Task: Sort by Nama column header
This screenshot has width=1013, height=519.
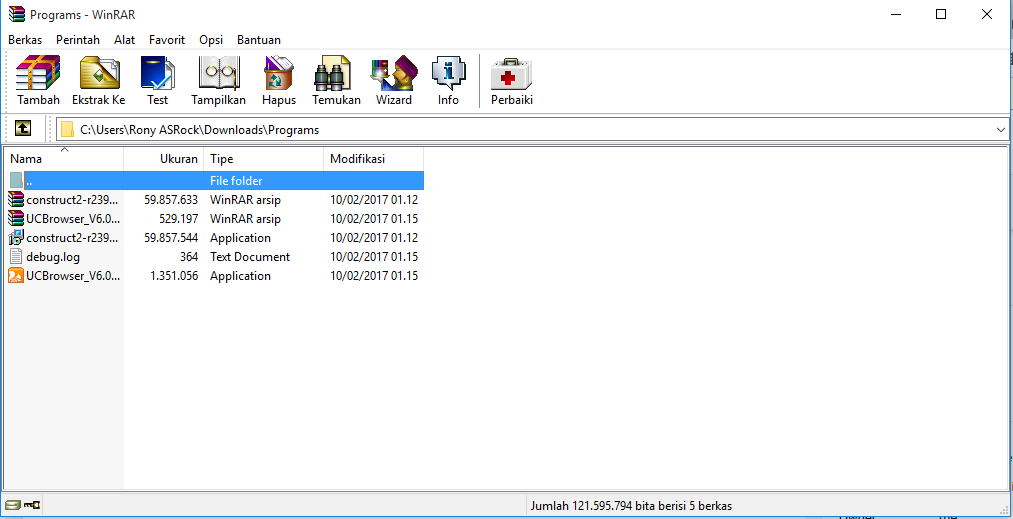Action: 63,159
